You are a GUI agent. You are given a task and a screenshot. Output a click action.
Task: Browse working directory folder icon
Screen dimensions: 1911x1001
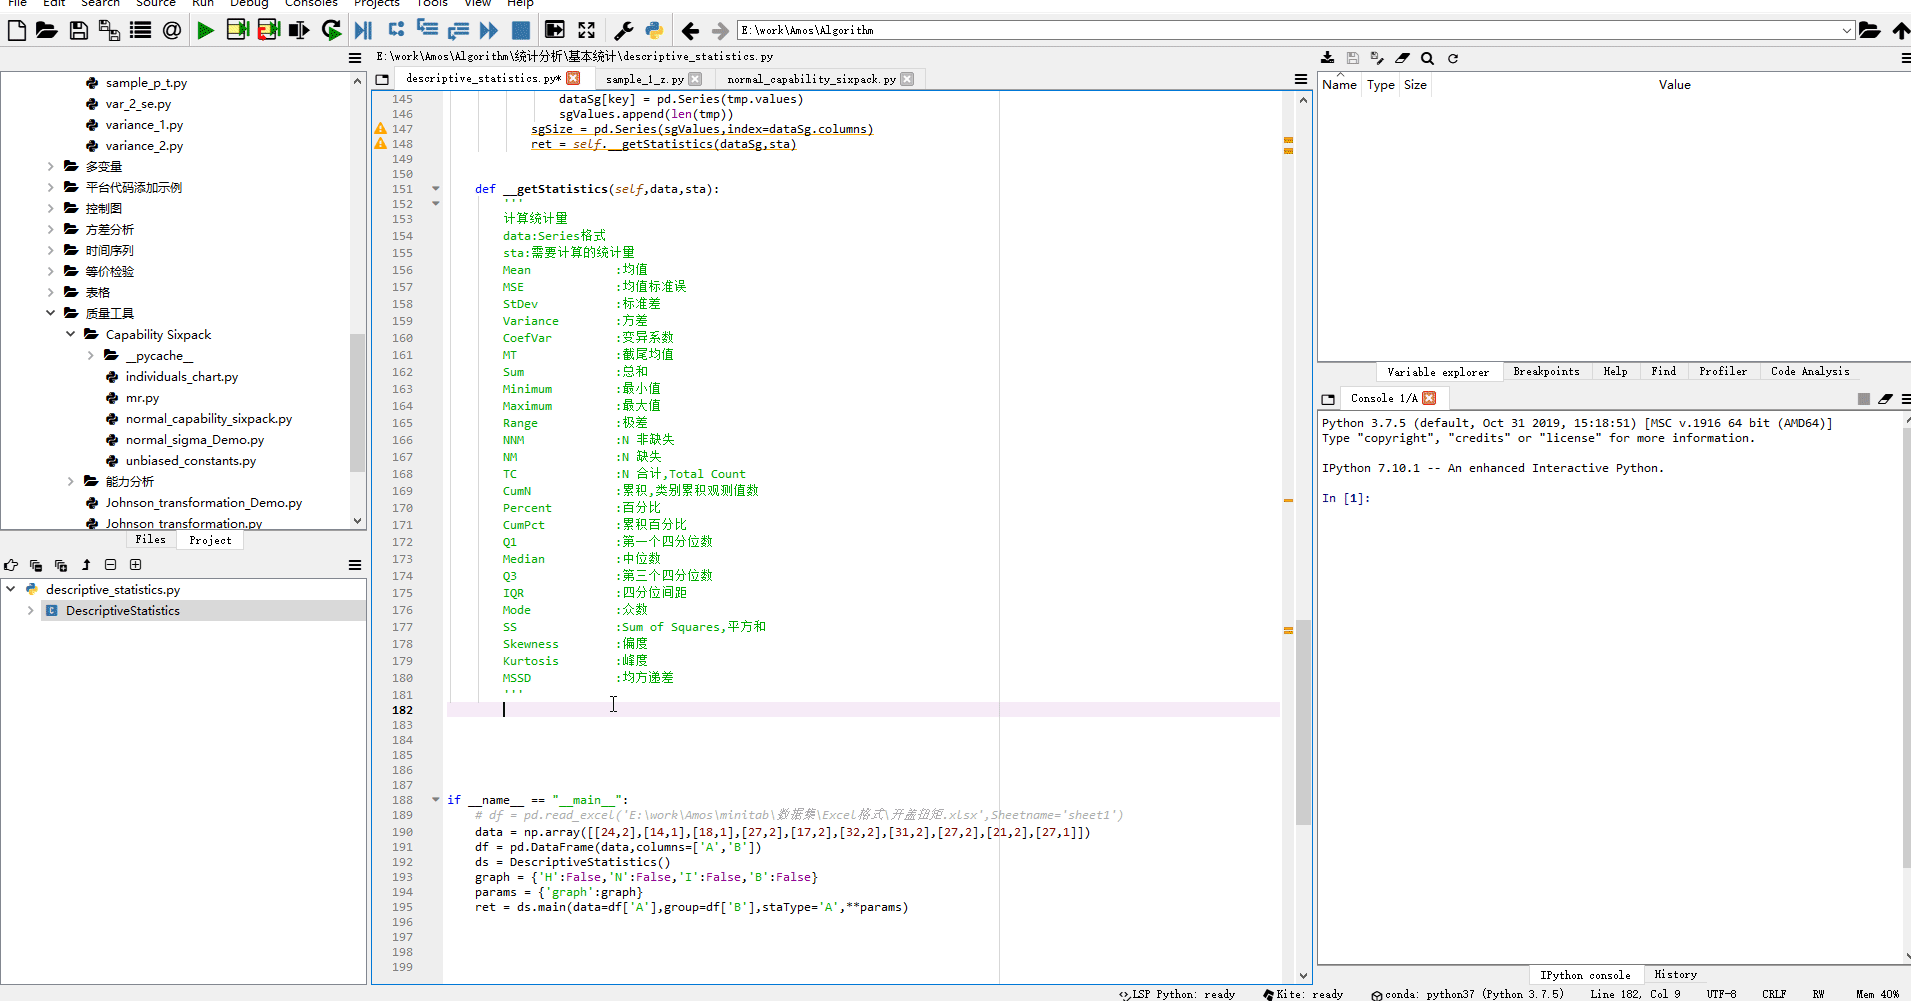pos(1869,30)
